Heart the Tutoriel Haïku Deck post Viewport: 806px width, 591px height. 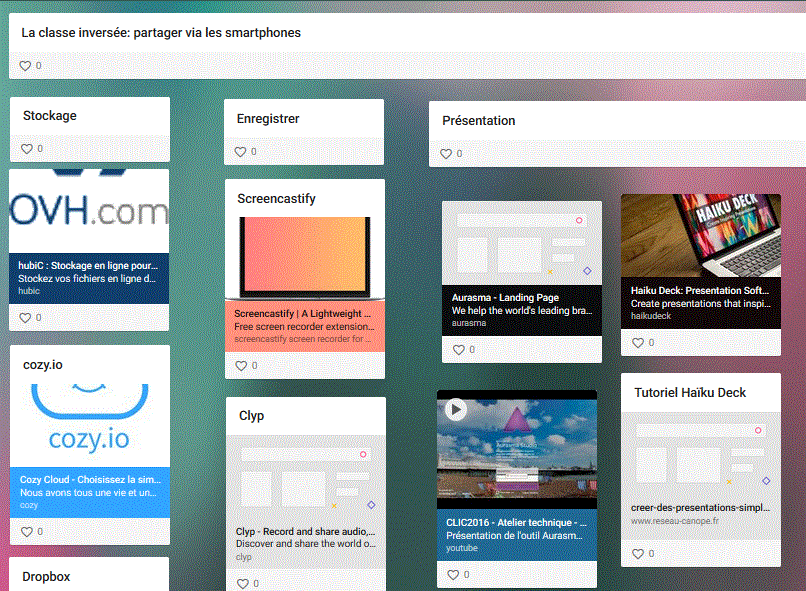click(638, 554)
